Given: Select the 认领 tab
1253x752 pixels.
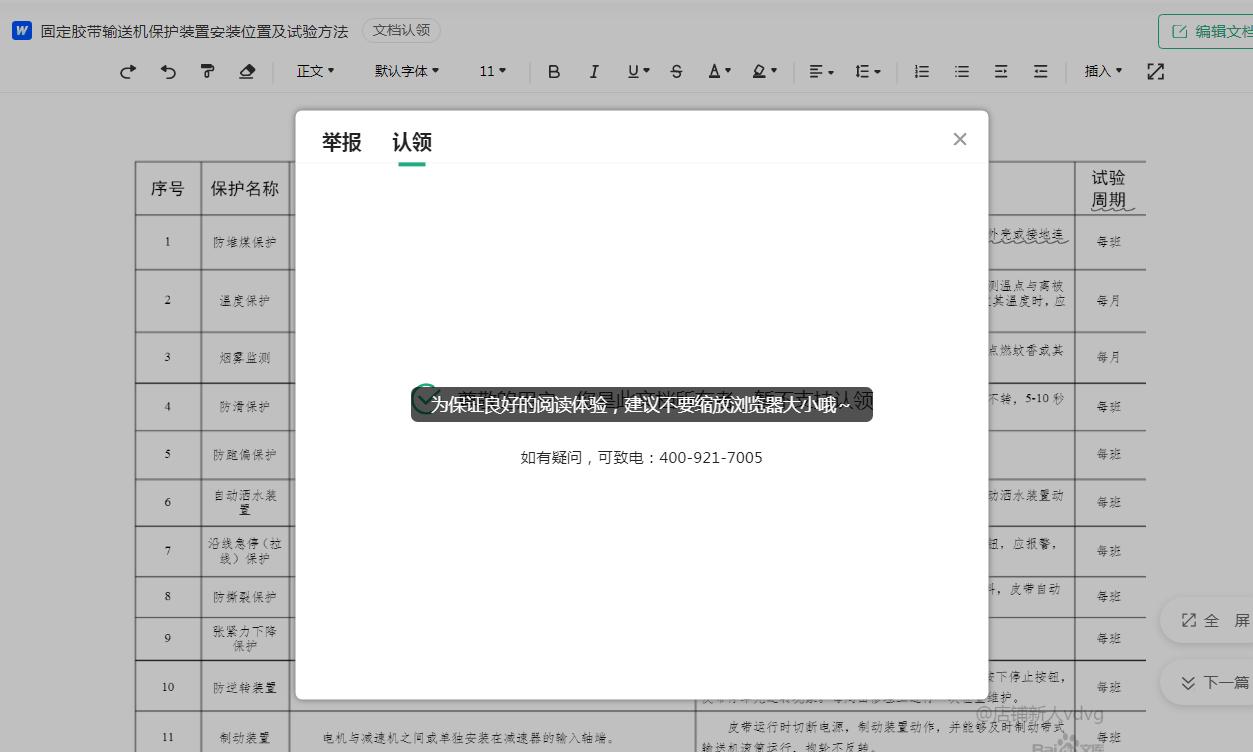Looking at the screenshot, I should pyautogui.click(x=411, y=142).
